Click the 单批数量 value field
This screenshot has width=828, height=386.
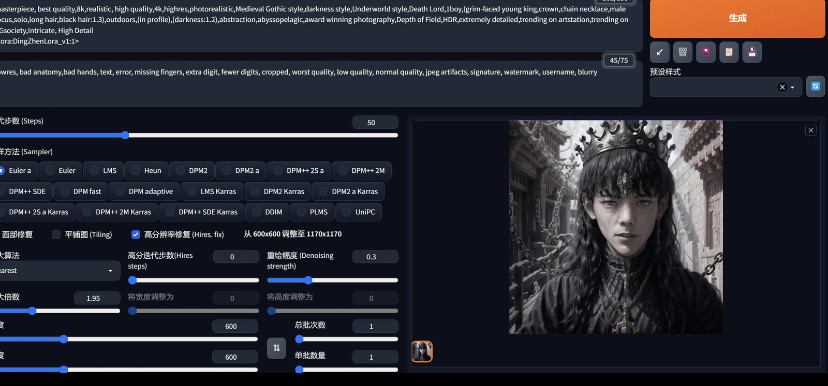(375, 357)
